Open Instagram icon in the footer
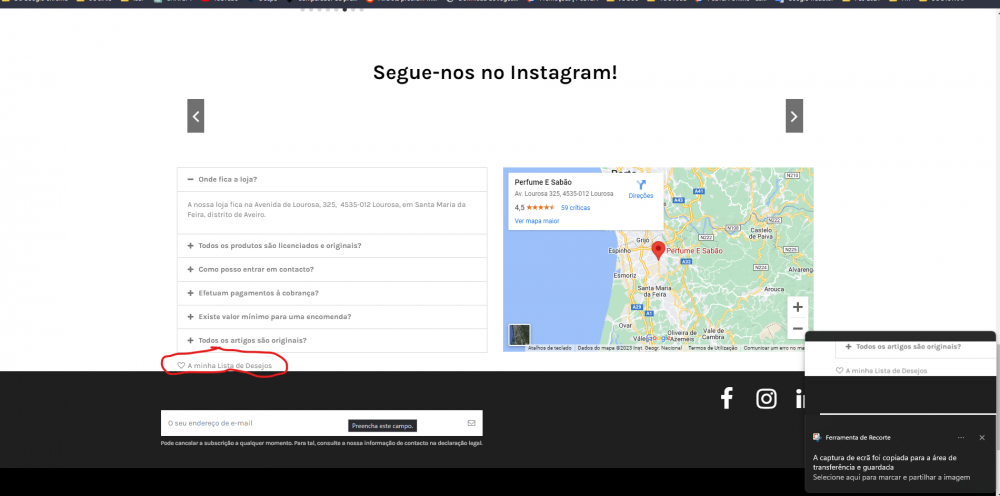This screenshot has height=496, width=1000. coord(766,398)
